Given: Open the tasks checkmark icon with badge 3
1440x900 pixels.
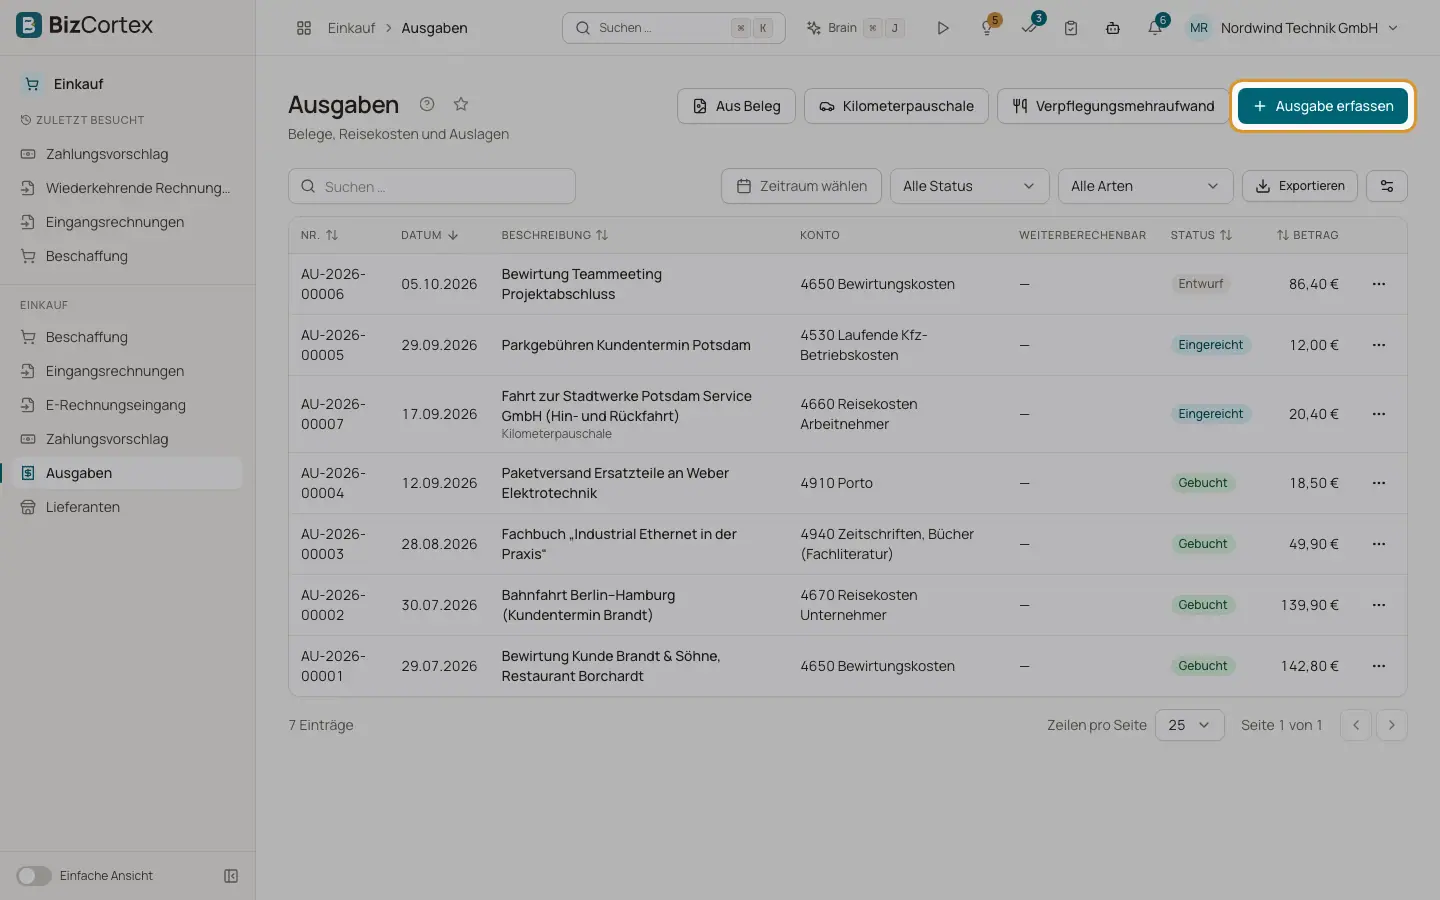Looking at the screenshot, I should coord(1030,28).
